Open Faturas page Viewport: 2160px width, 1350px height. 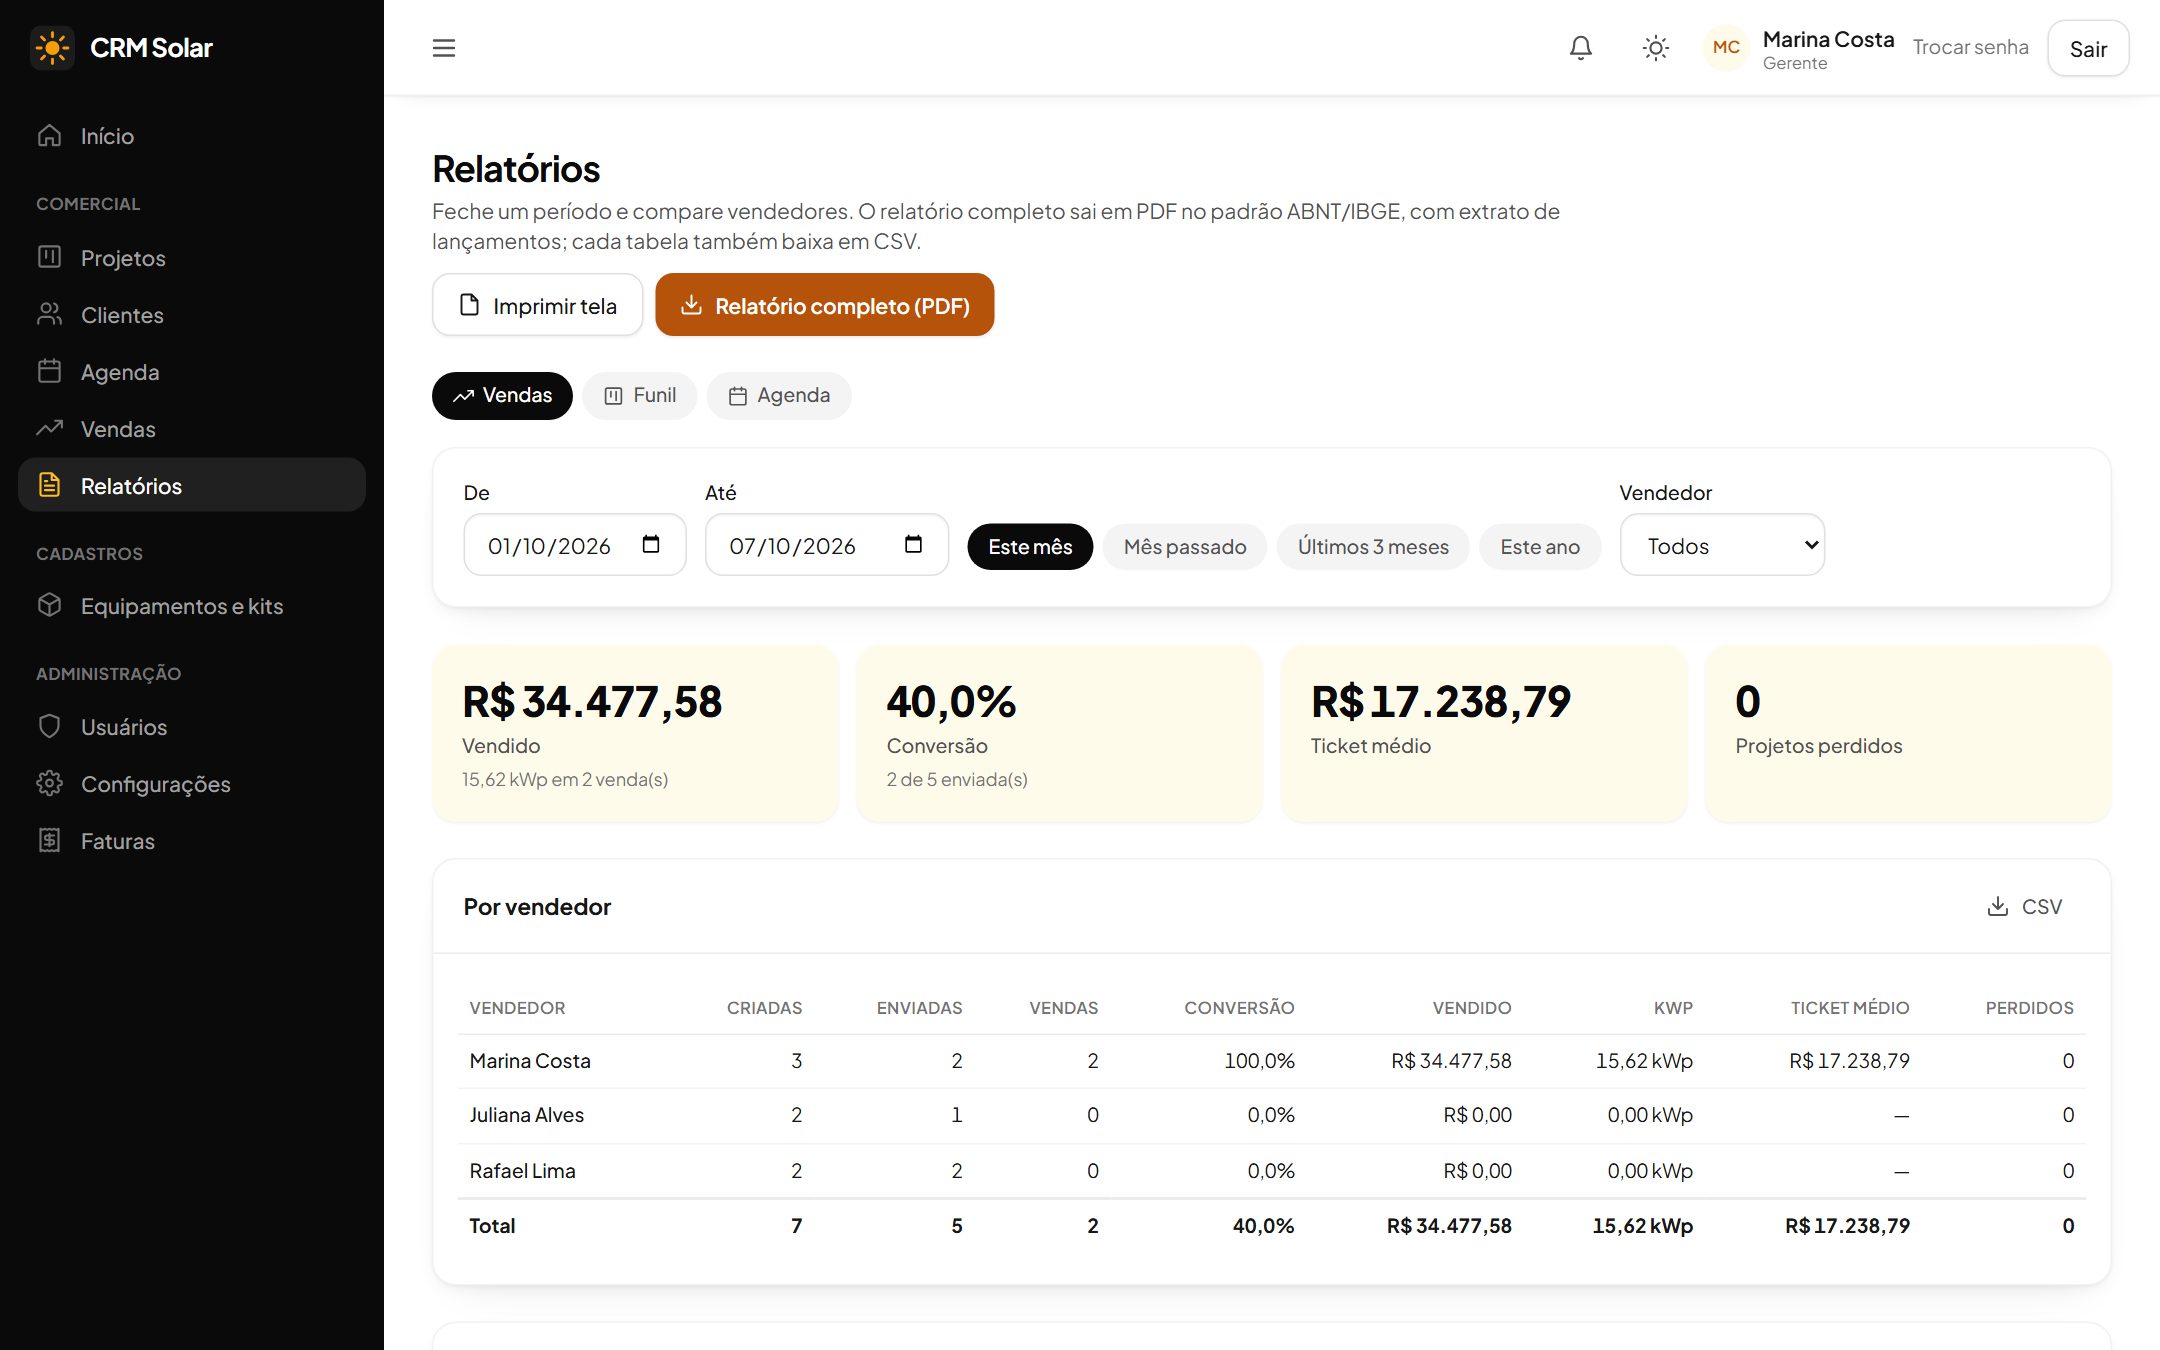[x=192, y=841]
